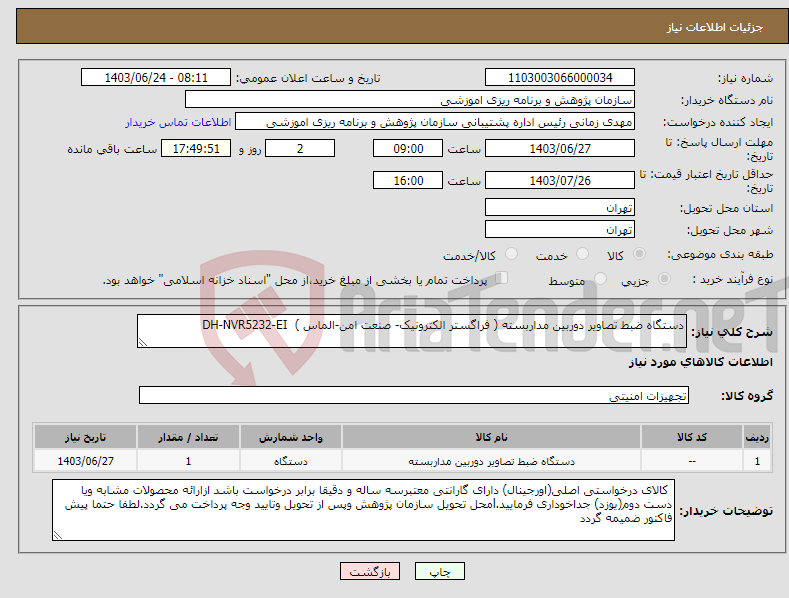Open اطلاعات تماس خریدار link
Image resolution: width=789 pixels, height=598 pixels.
coord(178,122)
